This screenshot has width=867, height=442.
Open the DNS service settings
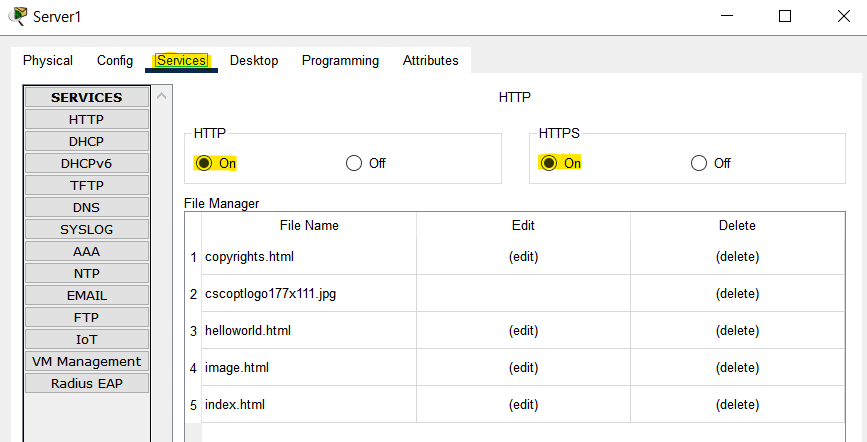(87, 207)
